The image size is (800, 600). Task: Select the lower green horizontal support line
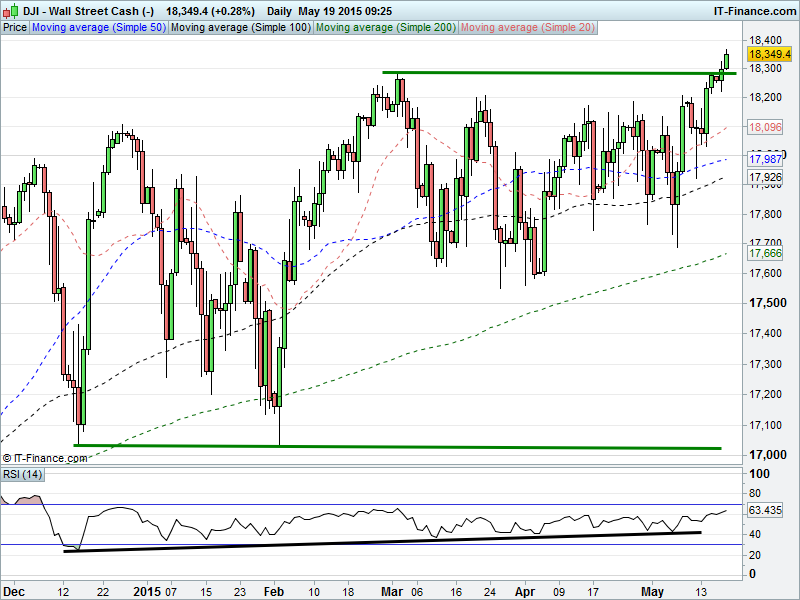(400, 447)
